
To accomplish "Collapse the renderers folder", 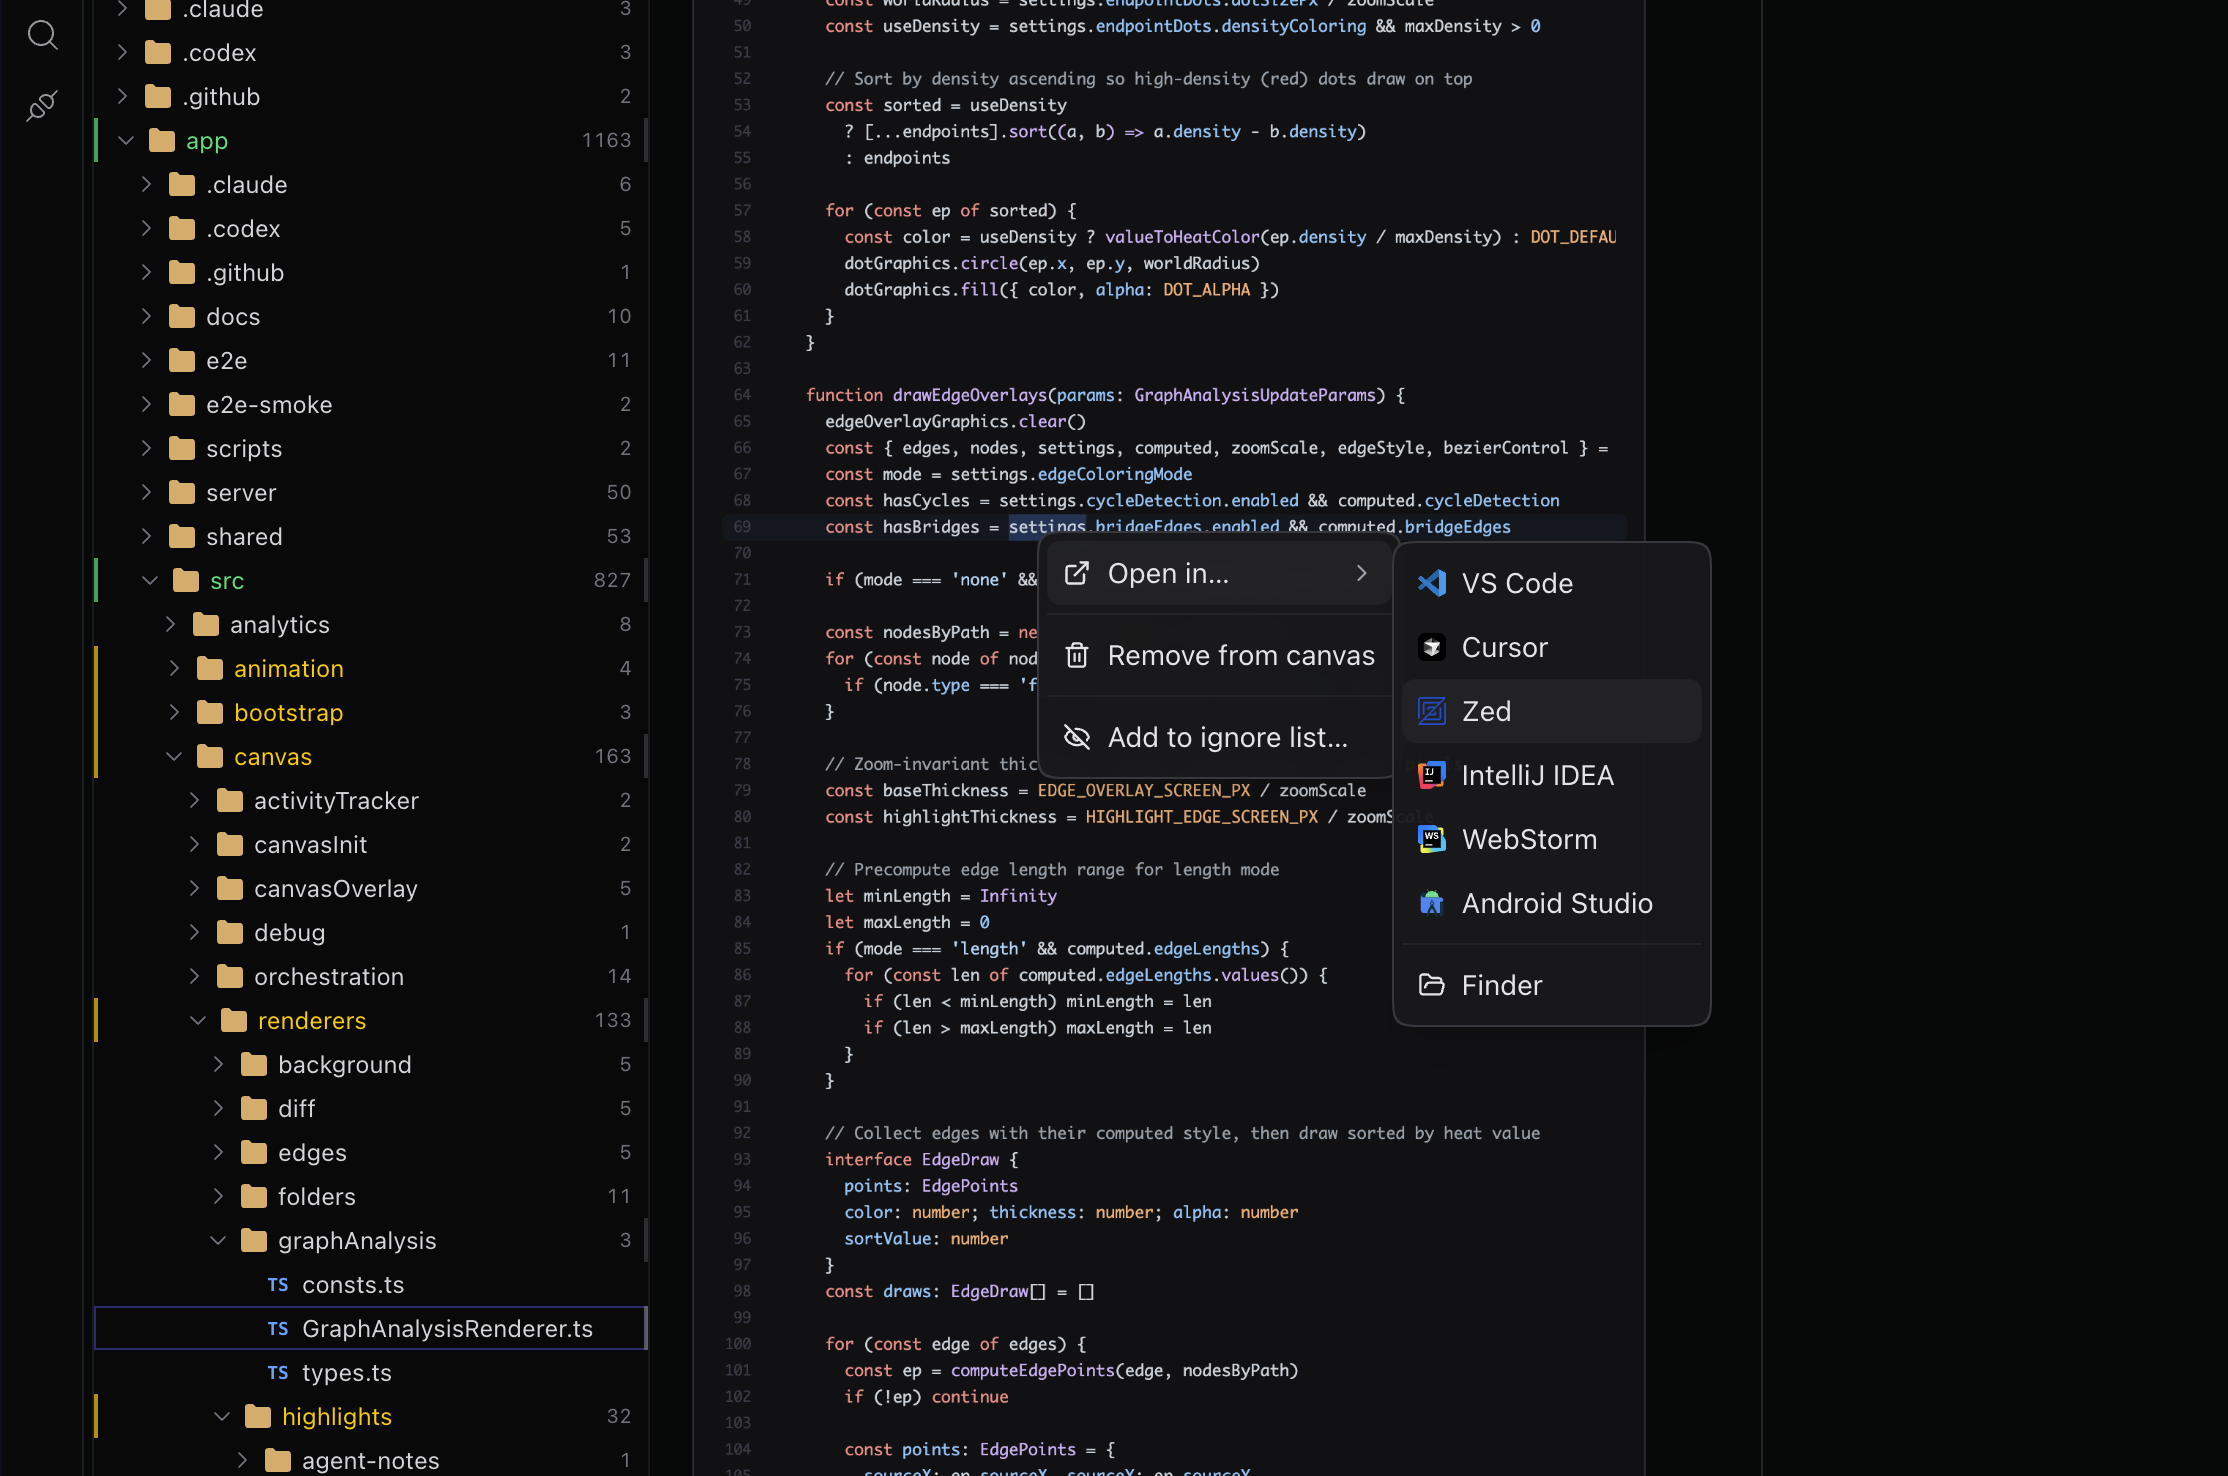I will tap(198, 1021).
